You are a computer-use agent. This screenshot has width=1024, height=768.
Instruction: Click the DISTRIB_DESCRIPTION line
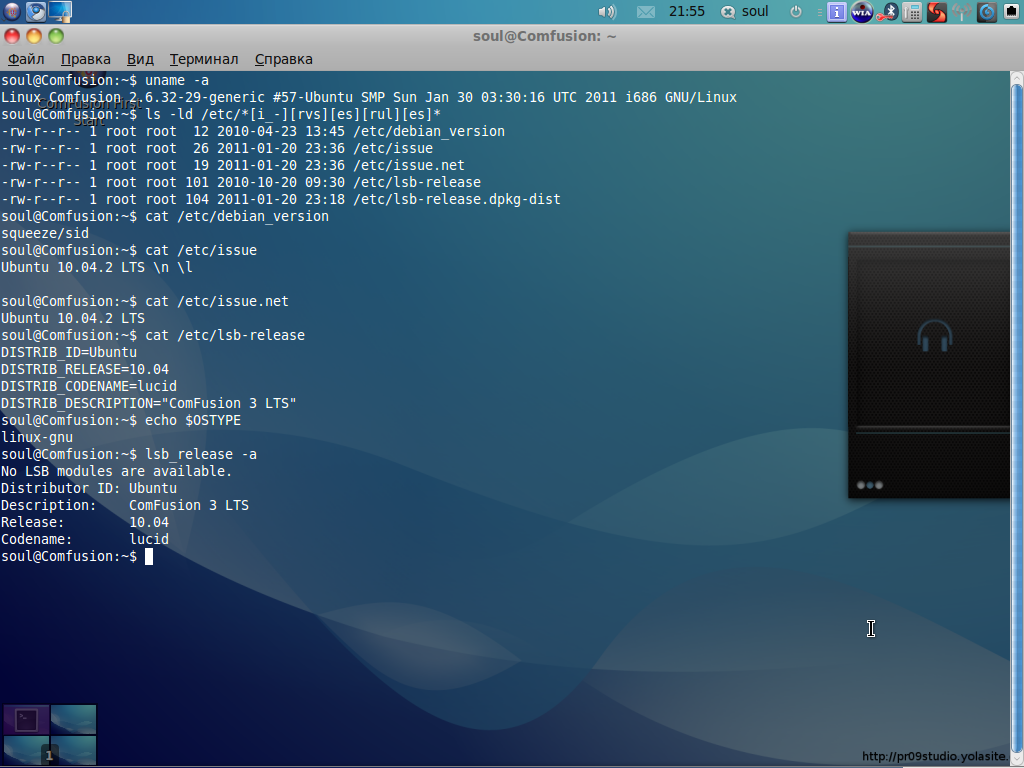pos(149,403)
